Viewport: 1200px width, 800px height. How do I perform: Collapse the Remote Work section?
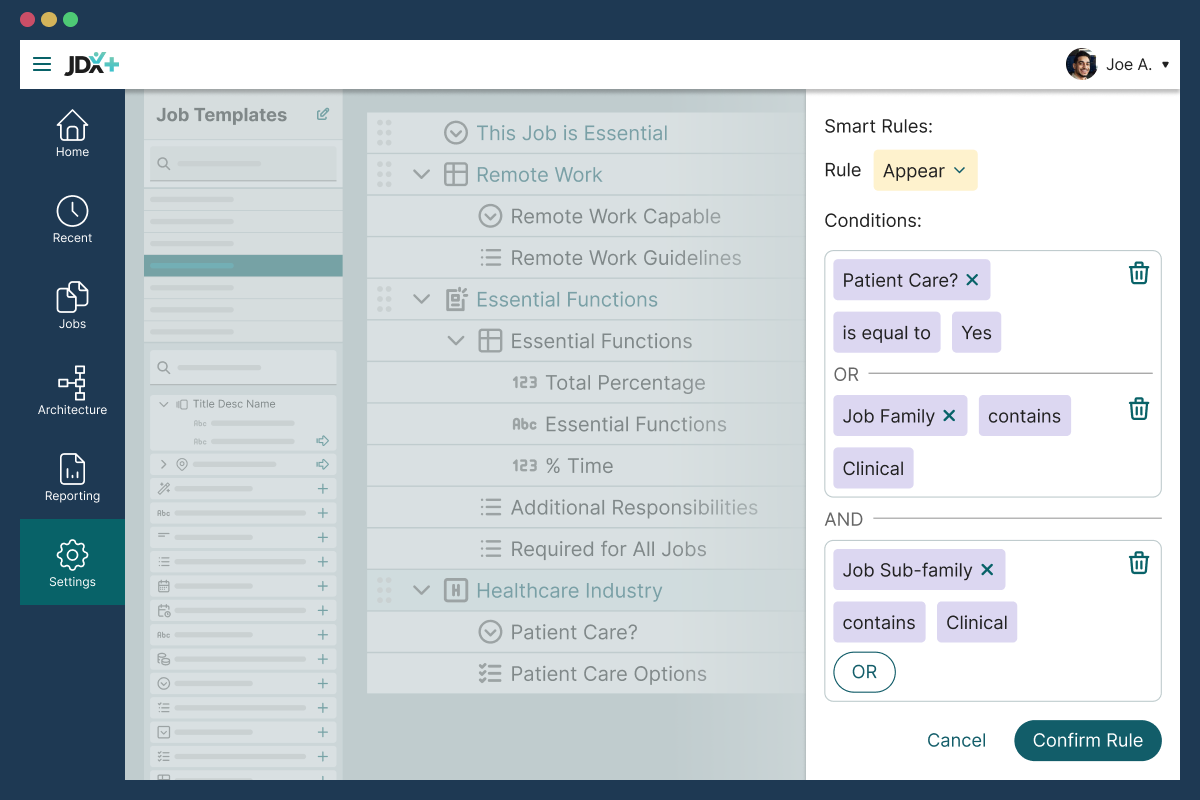[420, 174]
